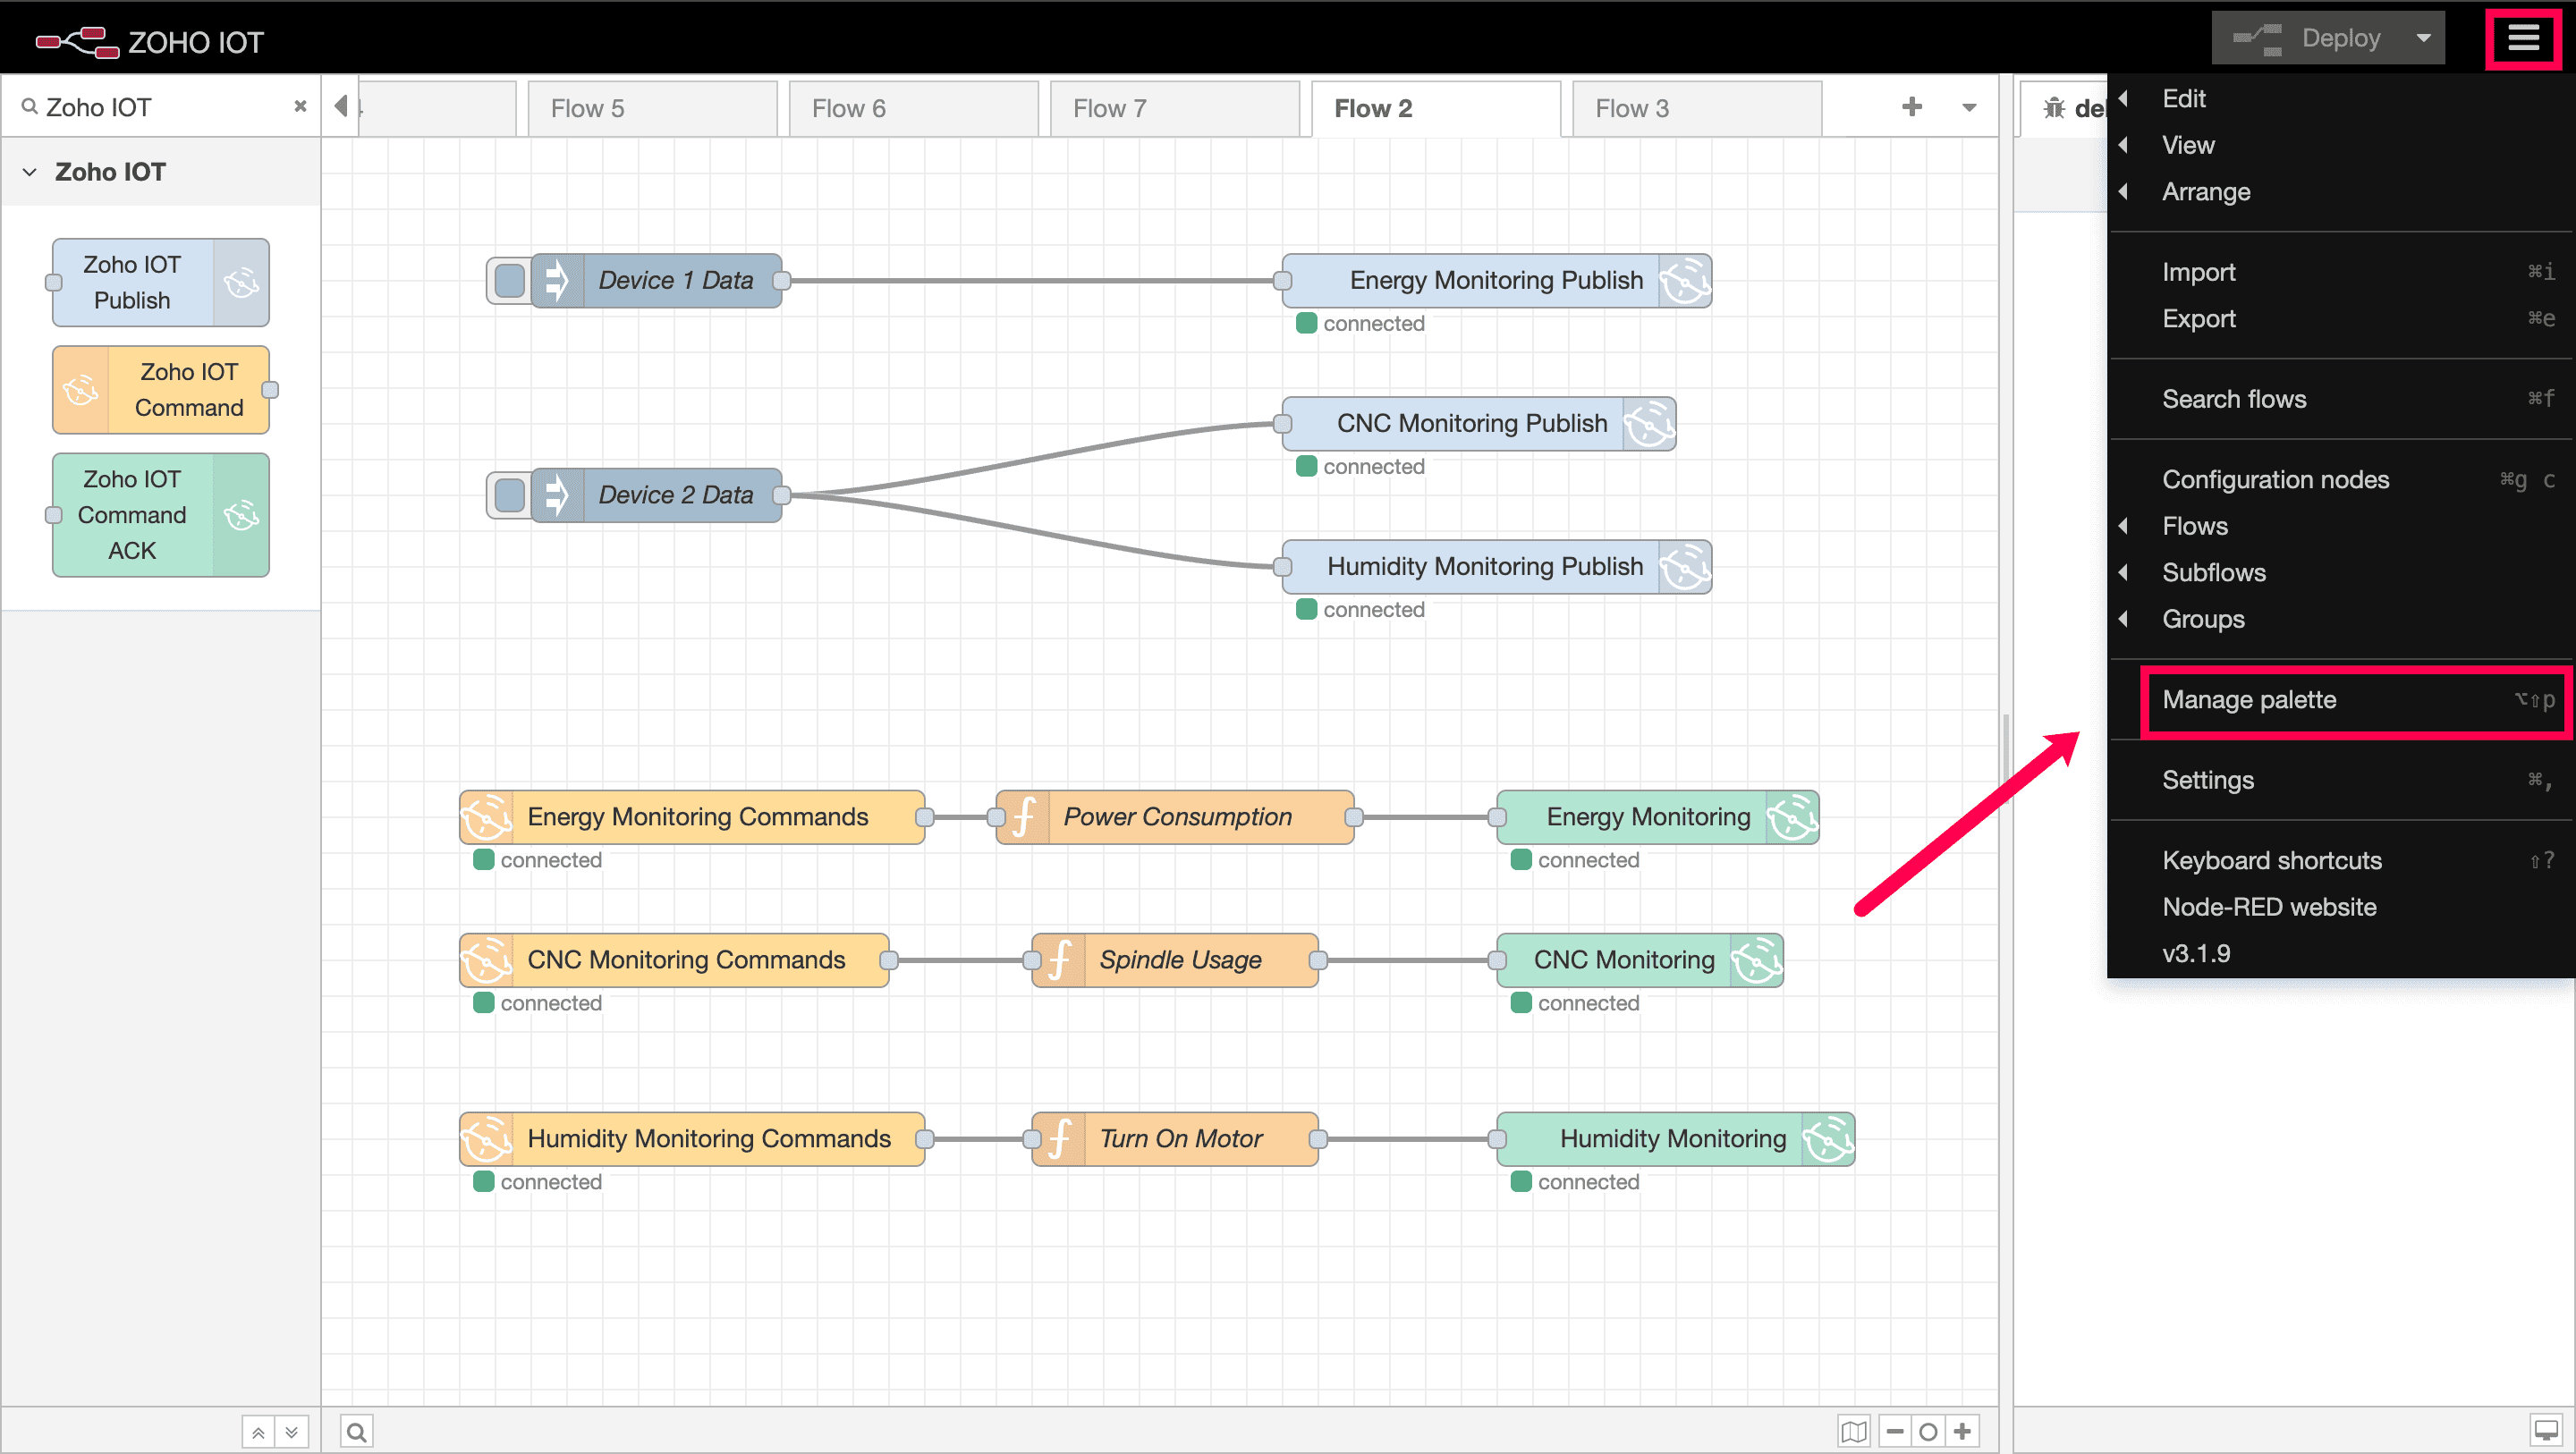
Task: Switch to the Flow 3 tab
Action: tap(1695, 108)
